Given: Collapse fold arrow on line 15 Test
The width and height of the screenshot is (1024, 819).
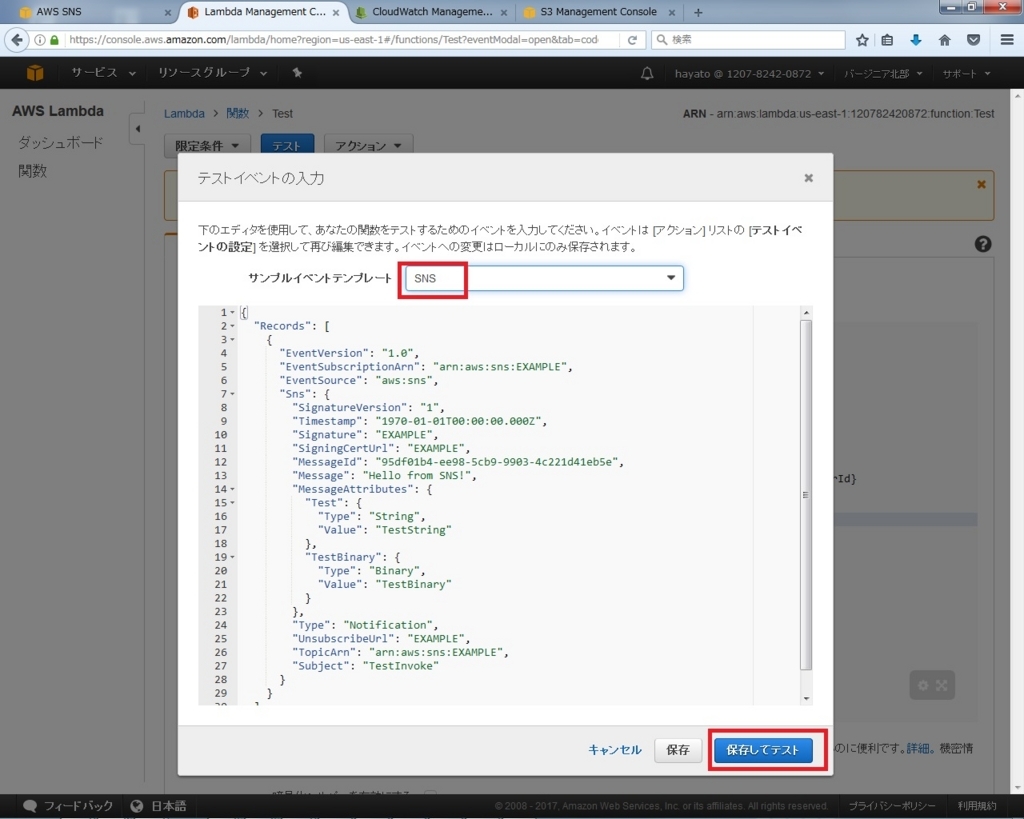Looking at the screenshot, I should coord(232,503).
